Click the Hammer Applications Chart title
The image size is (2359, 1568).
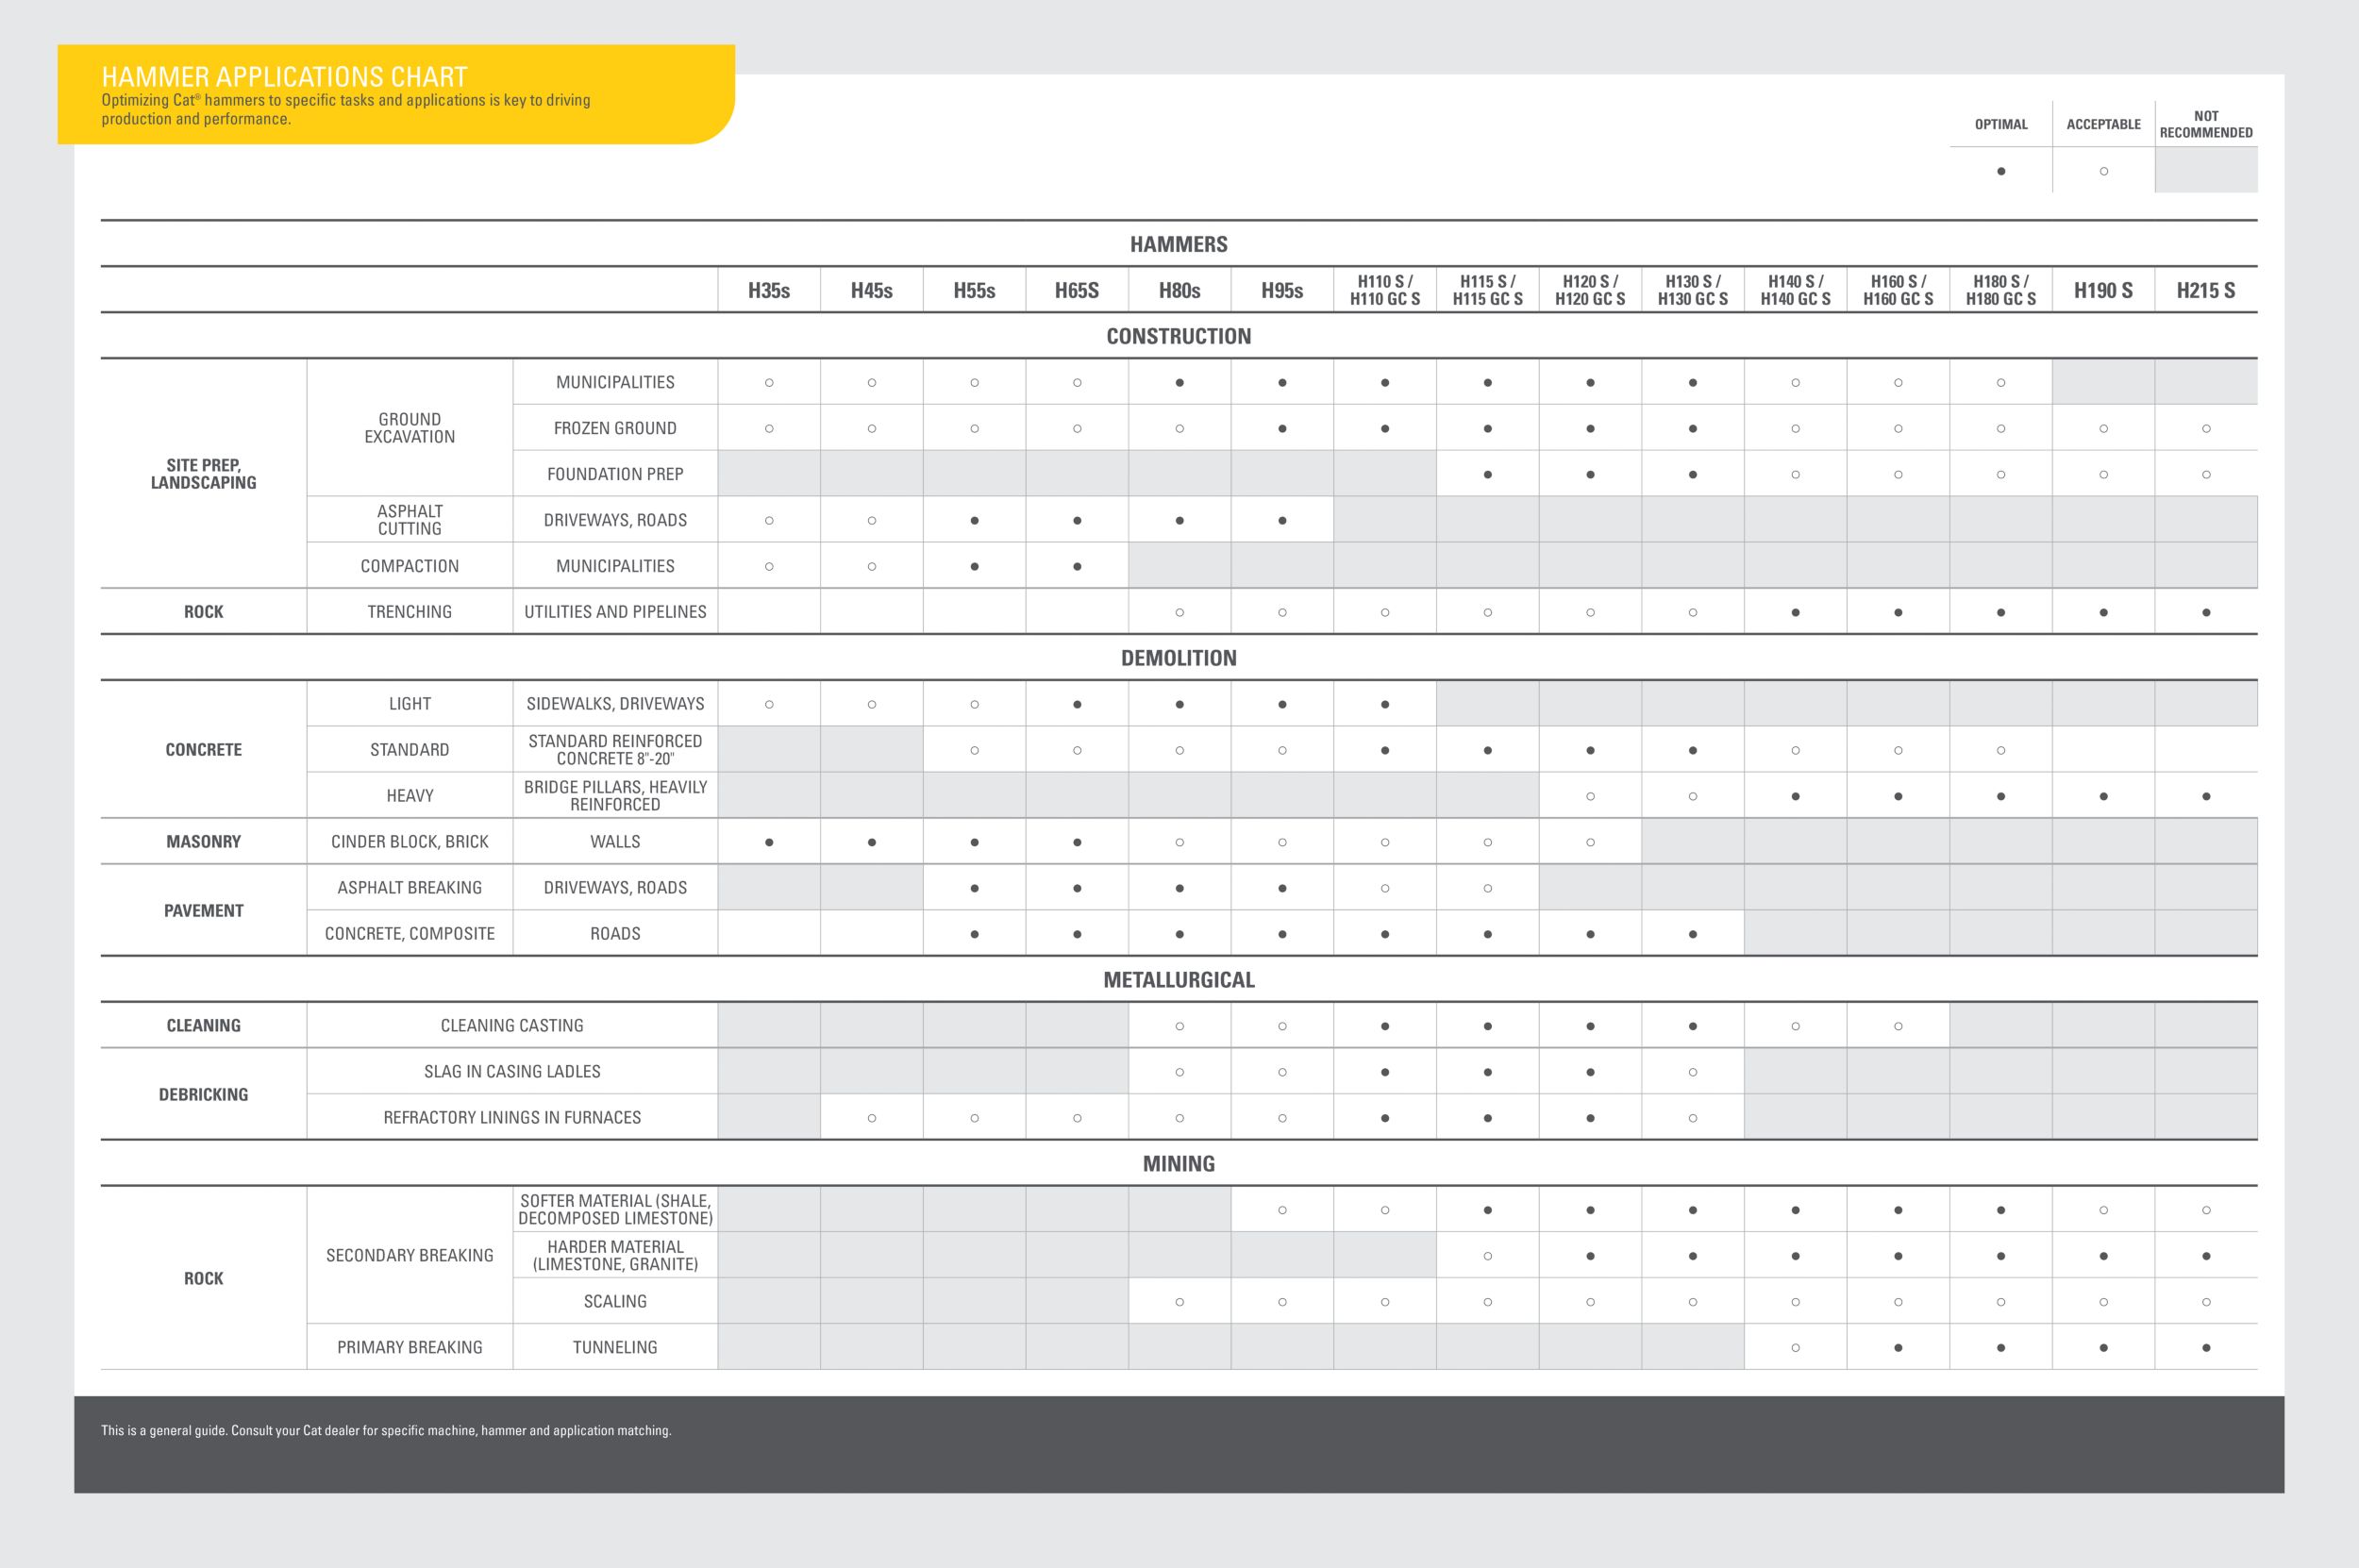point(285,76)
